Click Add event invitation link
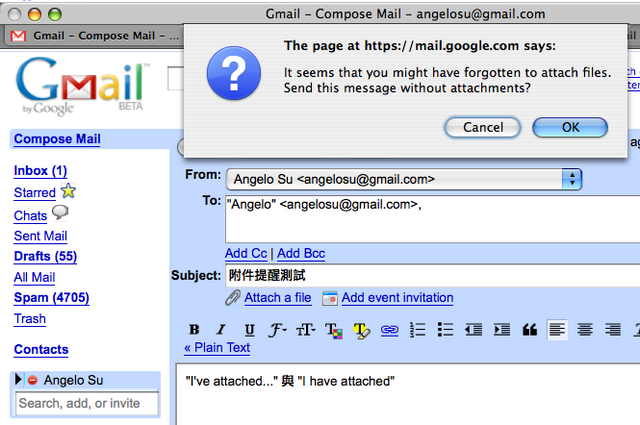Screen dimensions: 640x425 coord(398,298)
